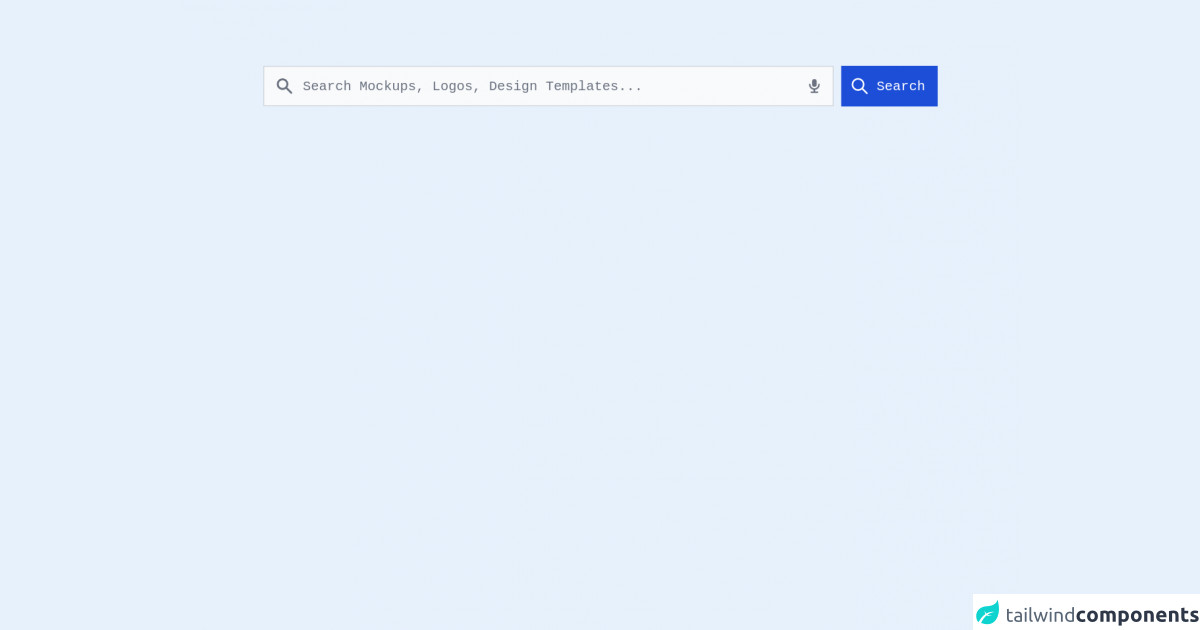This screenshot has width=1200, height=630.
Task: Click the magnifier icon inside the Search button
Action: point(859,86)
